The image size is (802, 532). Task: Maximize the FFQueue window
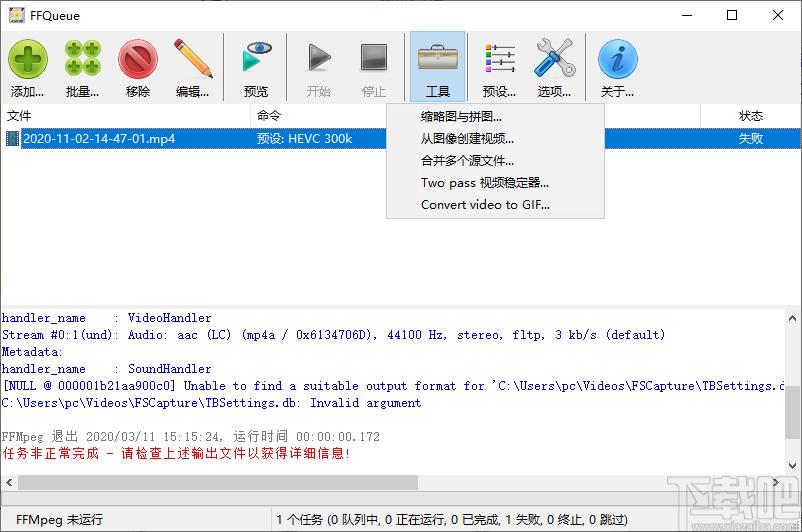click(x=732, y=15)
